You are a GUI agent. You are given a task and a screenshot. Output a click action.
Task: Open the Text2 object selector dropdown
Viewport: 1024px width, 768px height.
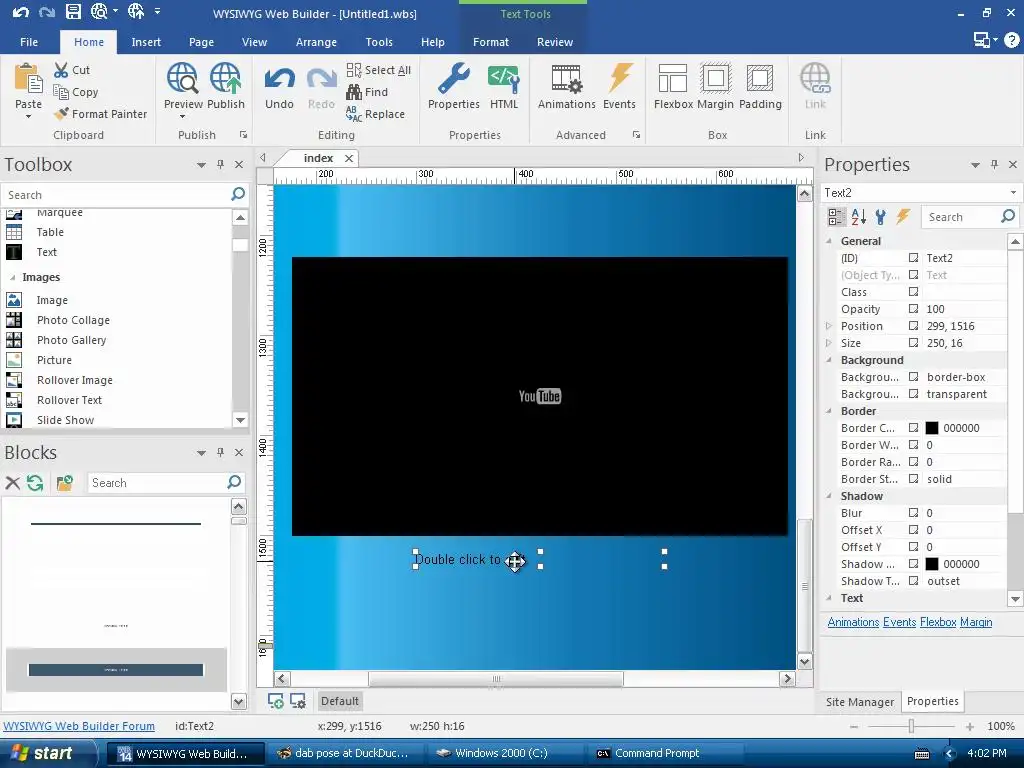(x=1013, y=193)
